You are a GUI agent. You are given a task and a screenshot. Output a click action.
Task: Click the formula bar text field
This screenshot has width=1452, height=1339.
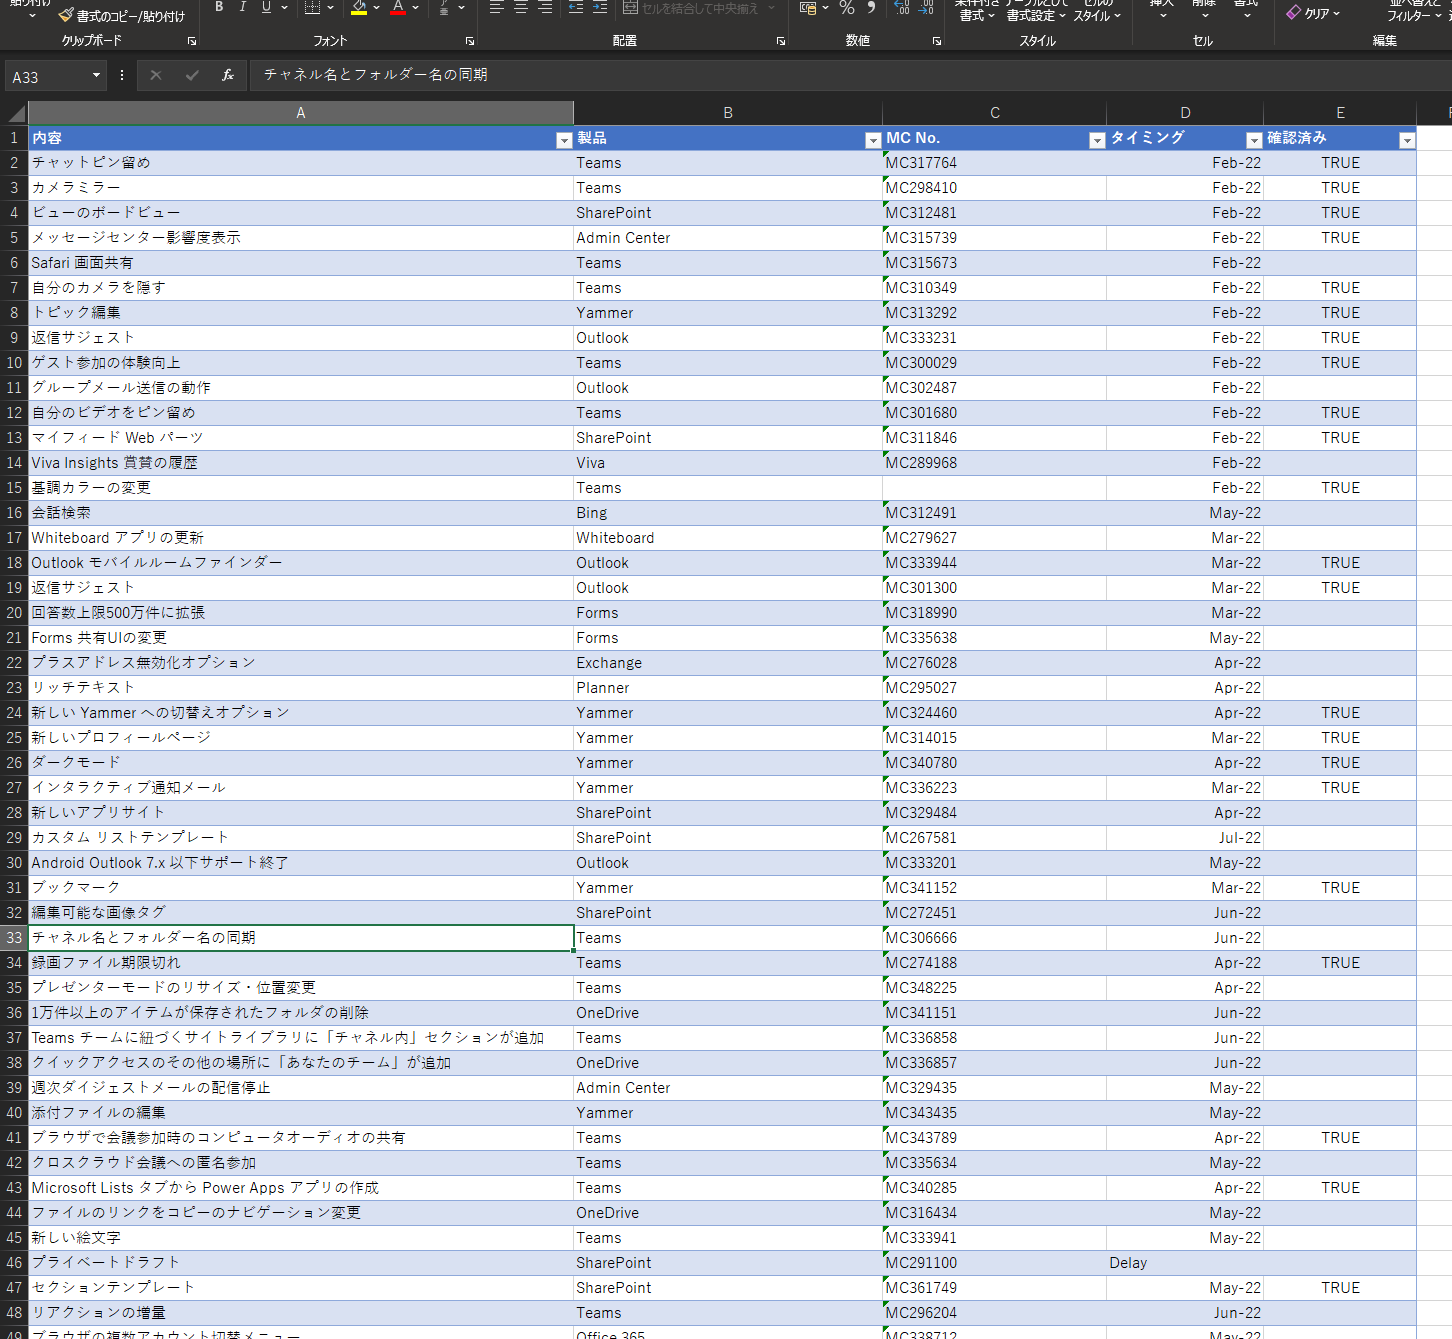click(850, 75)
